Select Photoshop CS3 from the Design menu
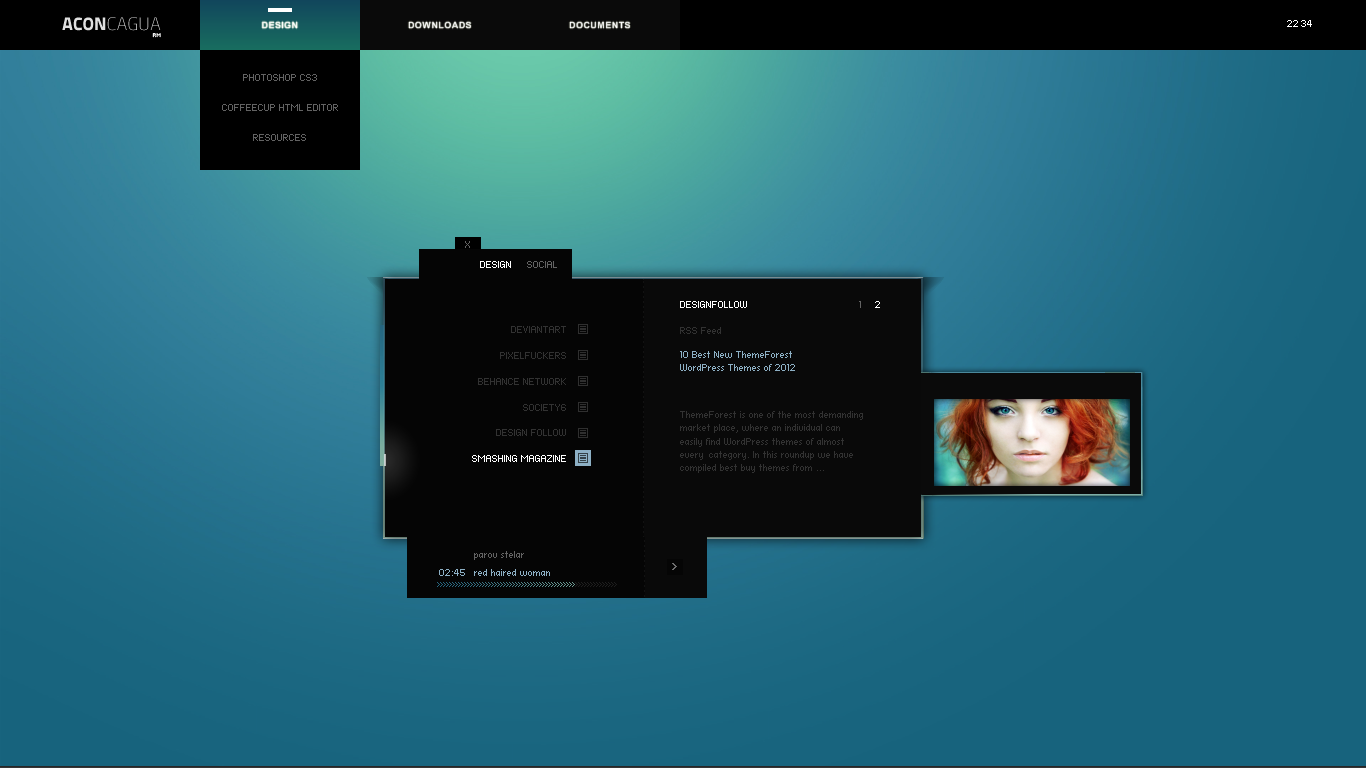 pyautogui.click(x=279, y=78)
